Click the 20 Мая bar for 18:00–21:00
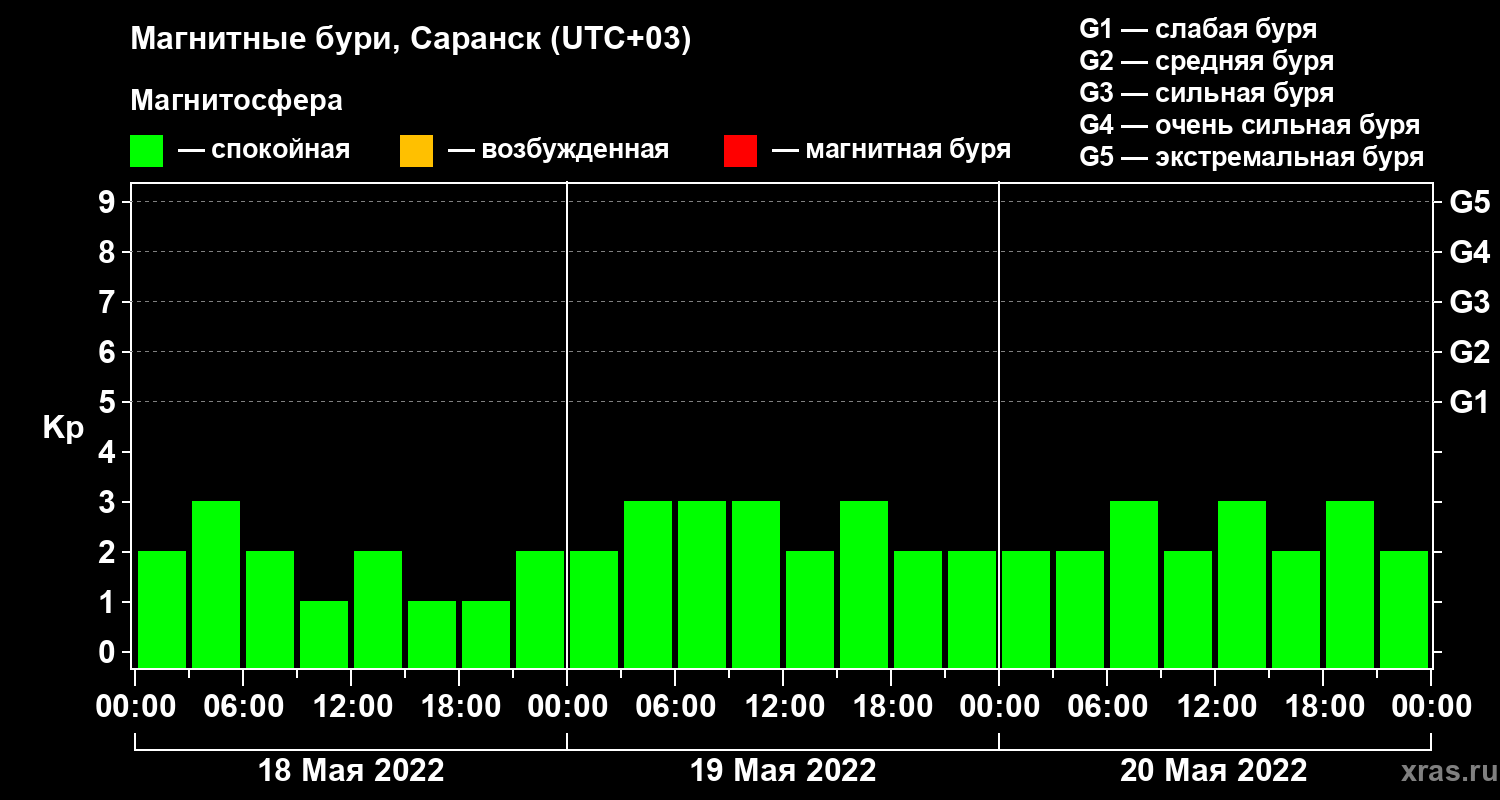Image resolution: width=1500 pixels, height=800 pixels. click(x=1350, y=584)
